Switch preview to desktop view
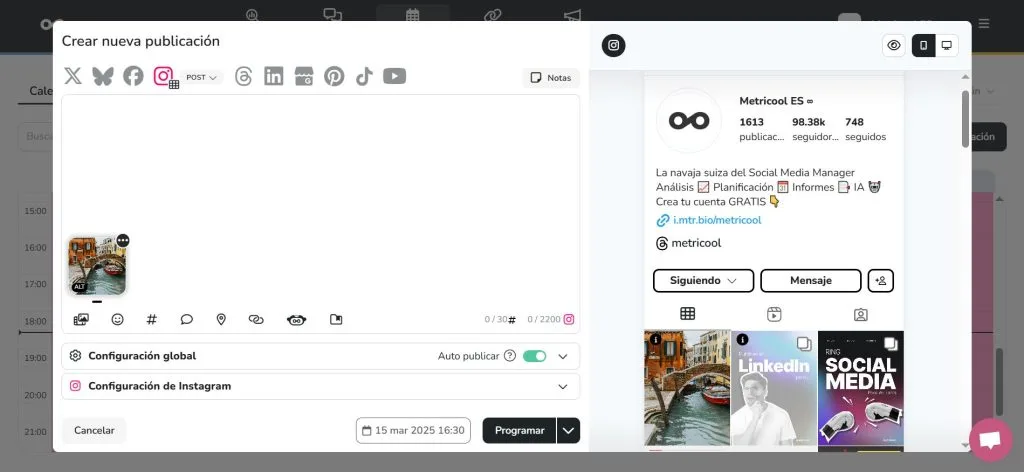The height and width of the screenshot is (472, 1024). coord(946,45)
